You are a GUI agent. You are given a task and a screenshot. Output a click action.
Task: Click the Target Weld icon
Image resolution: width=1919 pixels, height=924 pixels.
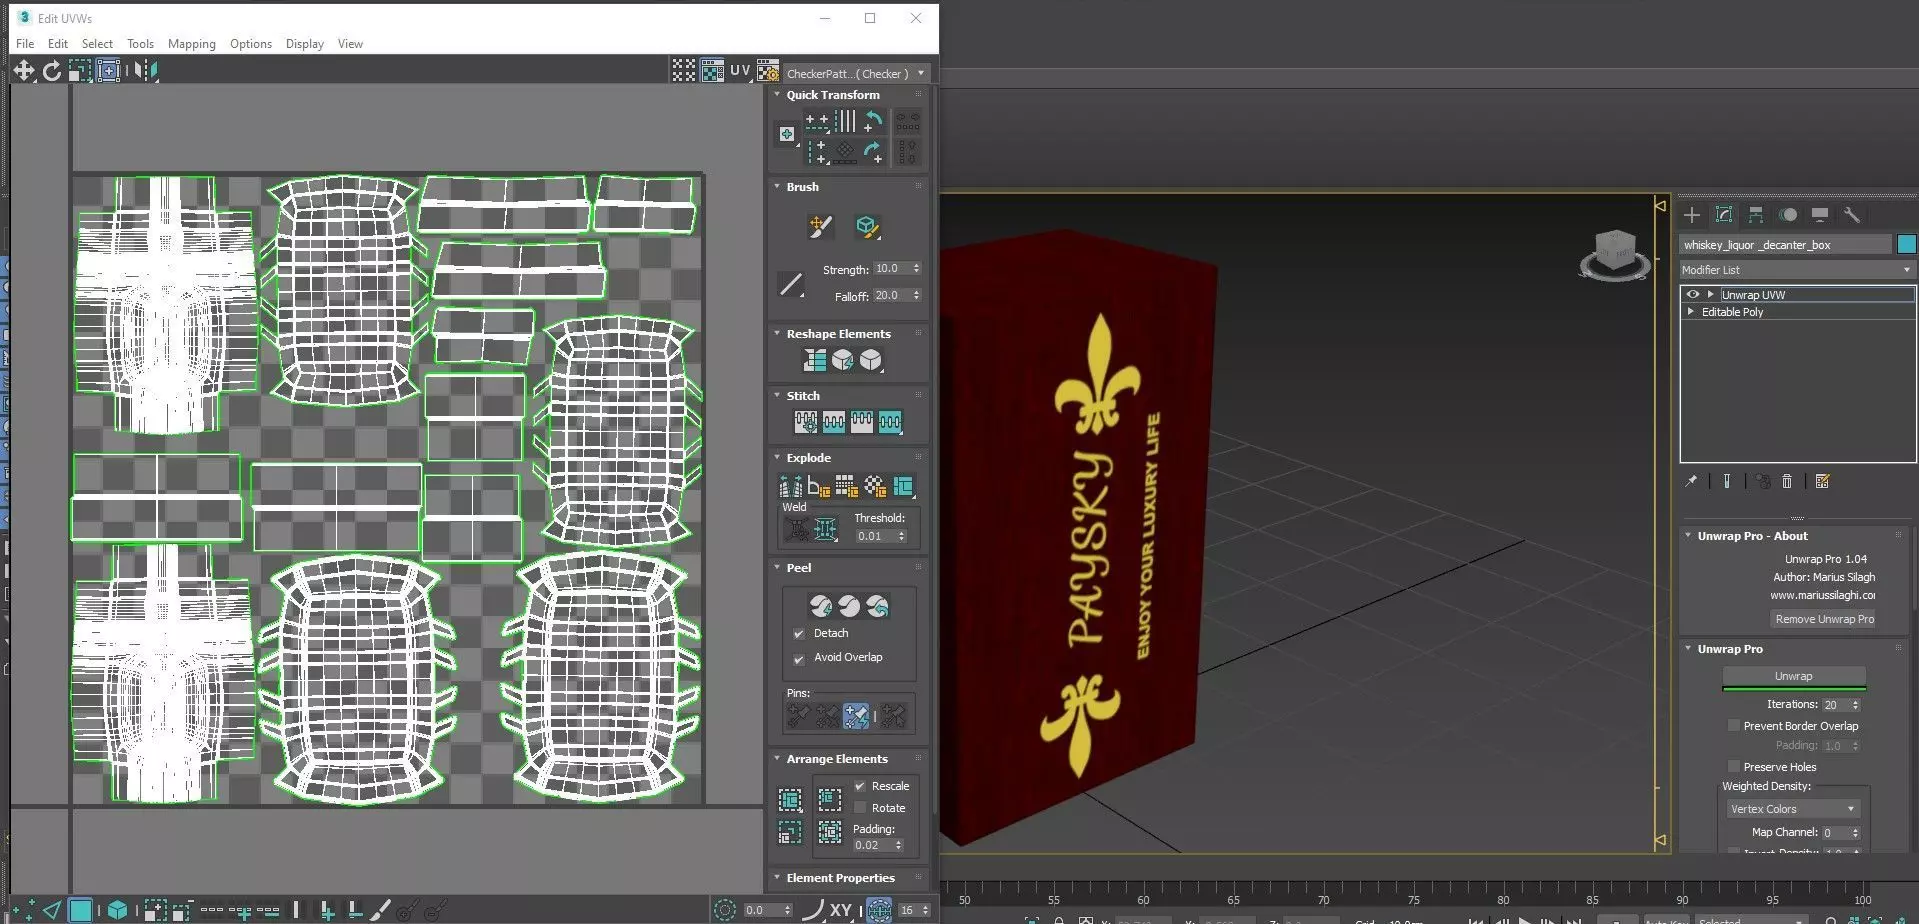click(797, 529)
